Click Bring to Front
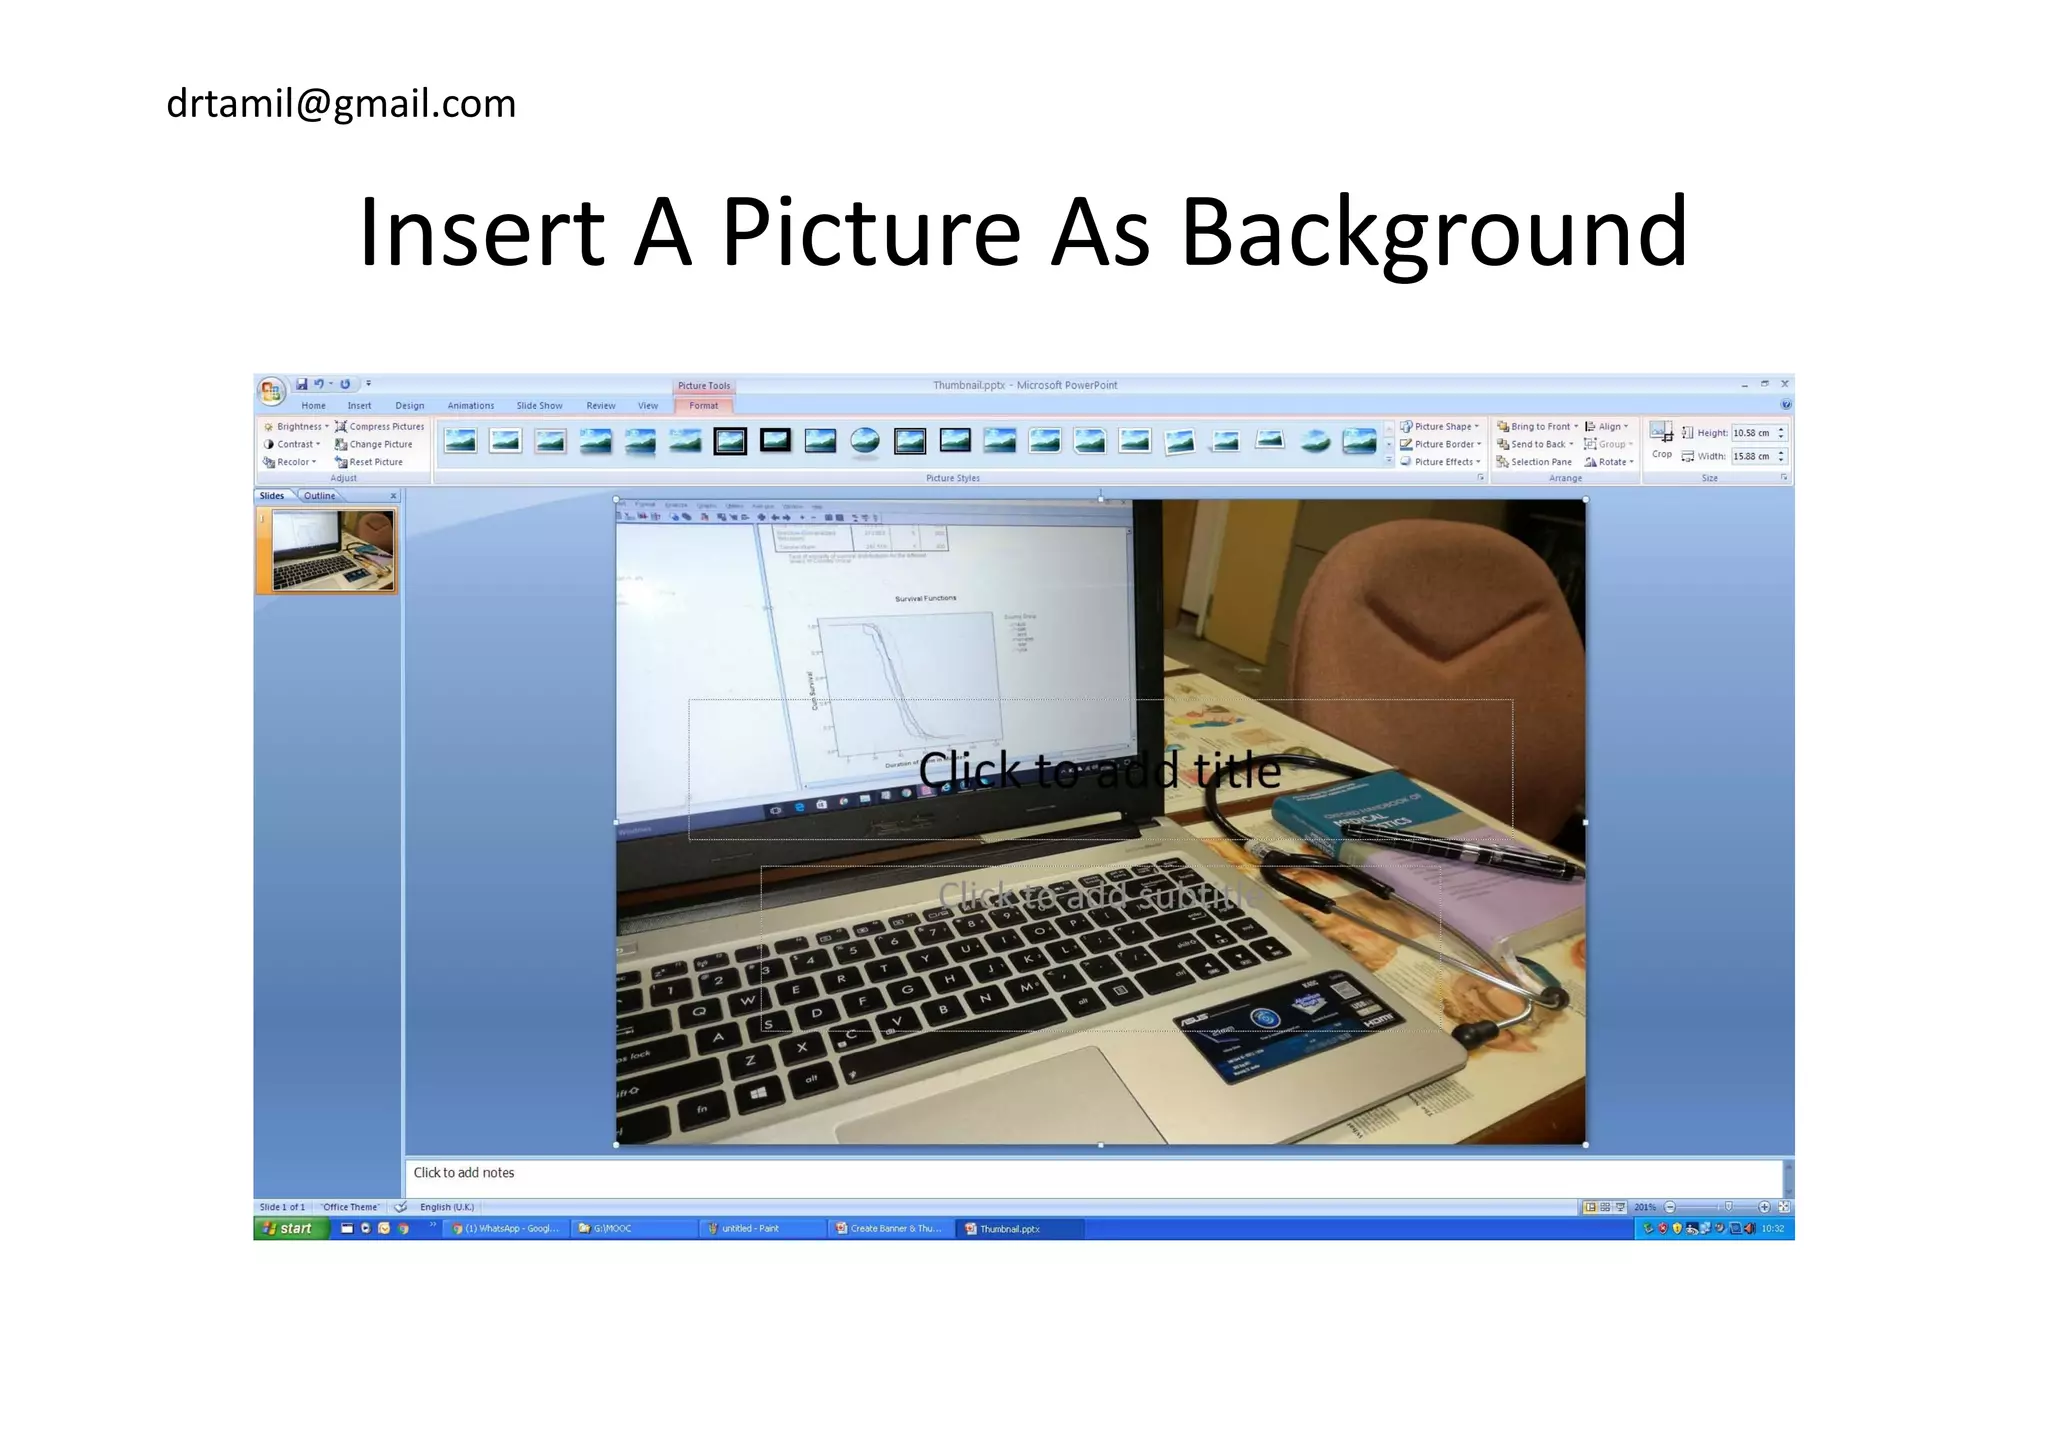 (1537, 427)
